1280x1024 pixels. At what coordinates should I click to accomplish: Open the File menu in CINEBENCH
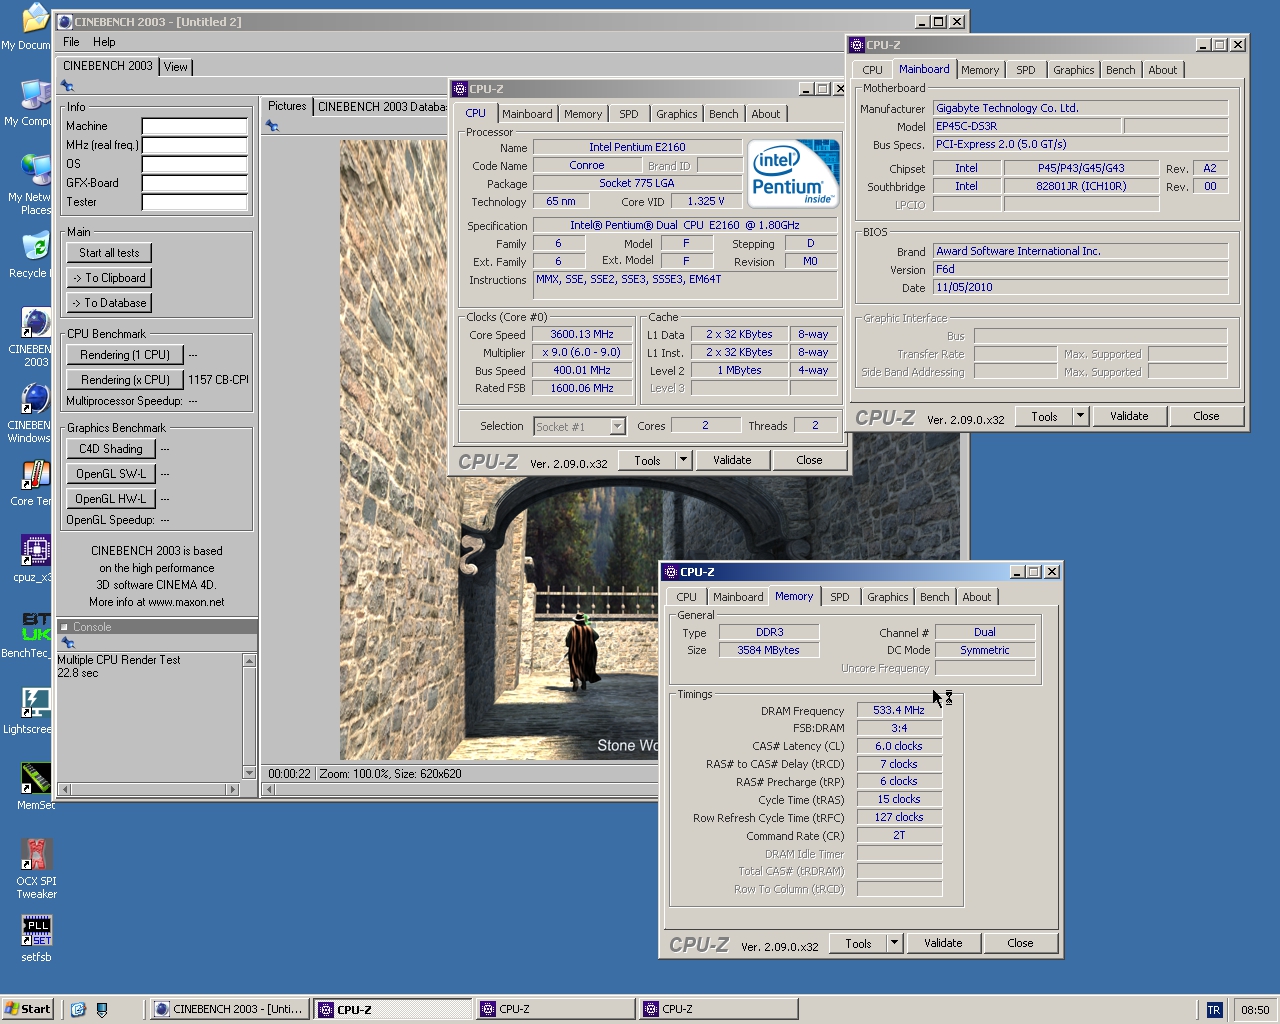(71, 42)
